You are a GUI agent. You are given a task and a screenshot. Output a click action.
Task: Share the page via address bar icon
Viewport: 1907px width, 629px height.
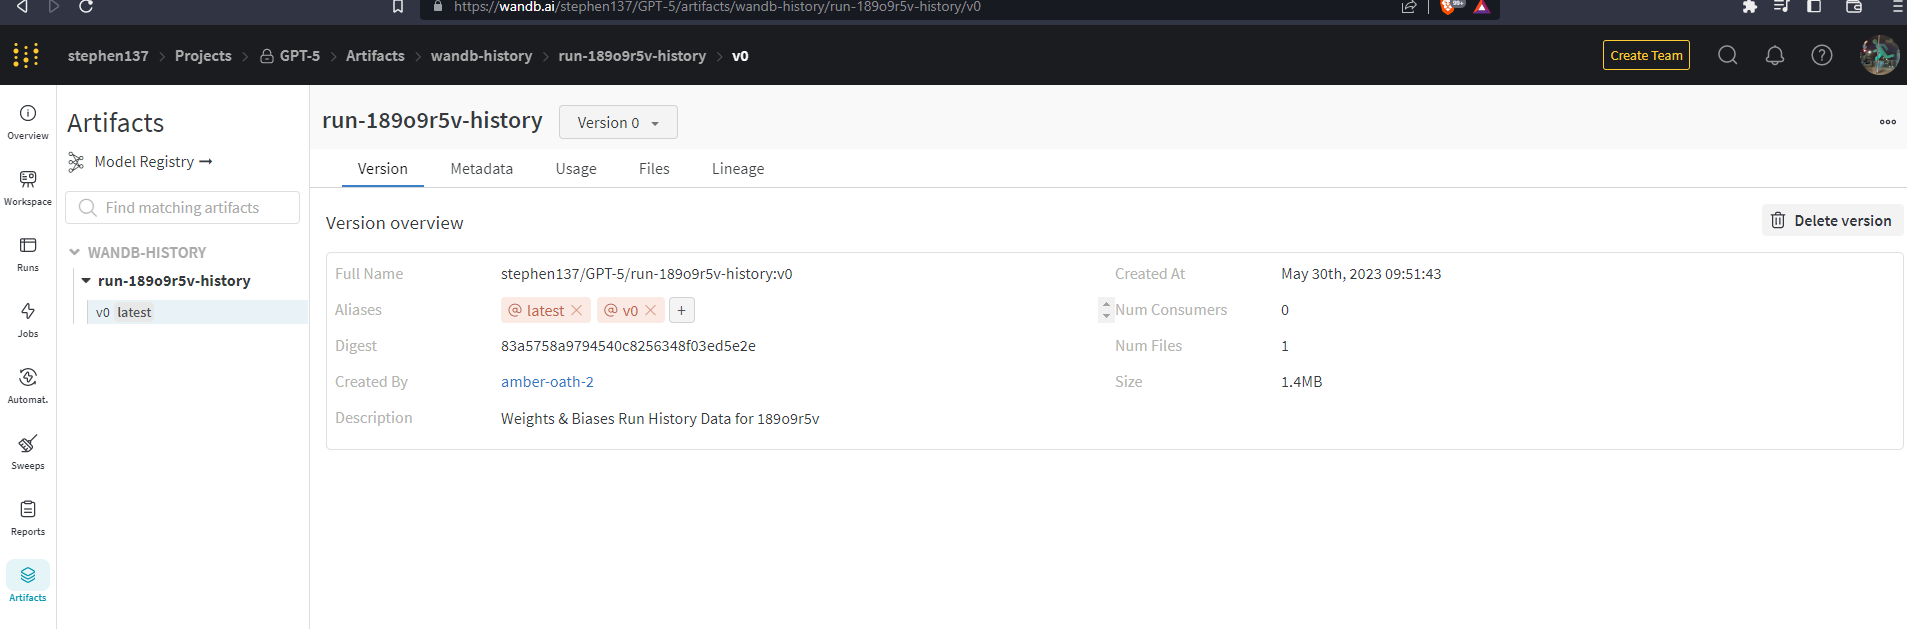[x=1409, y=7]
